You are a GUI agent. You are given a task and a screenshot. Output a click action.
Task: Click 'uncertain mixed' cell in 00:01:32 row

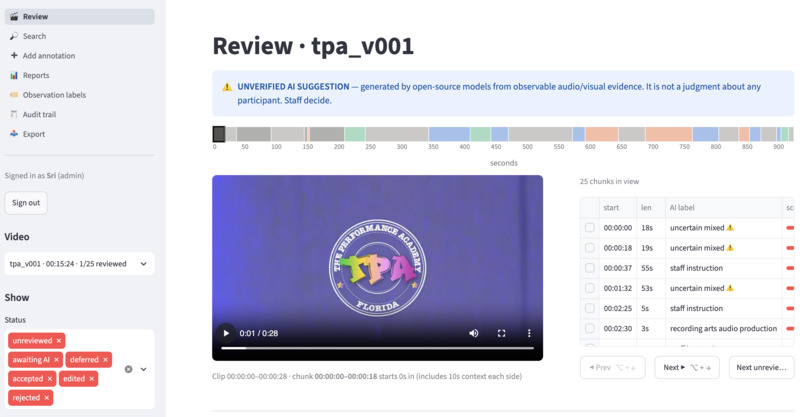point(723,288)
